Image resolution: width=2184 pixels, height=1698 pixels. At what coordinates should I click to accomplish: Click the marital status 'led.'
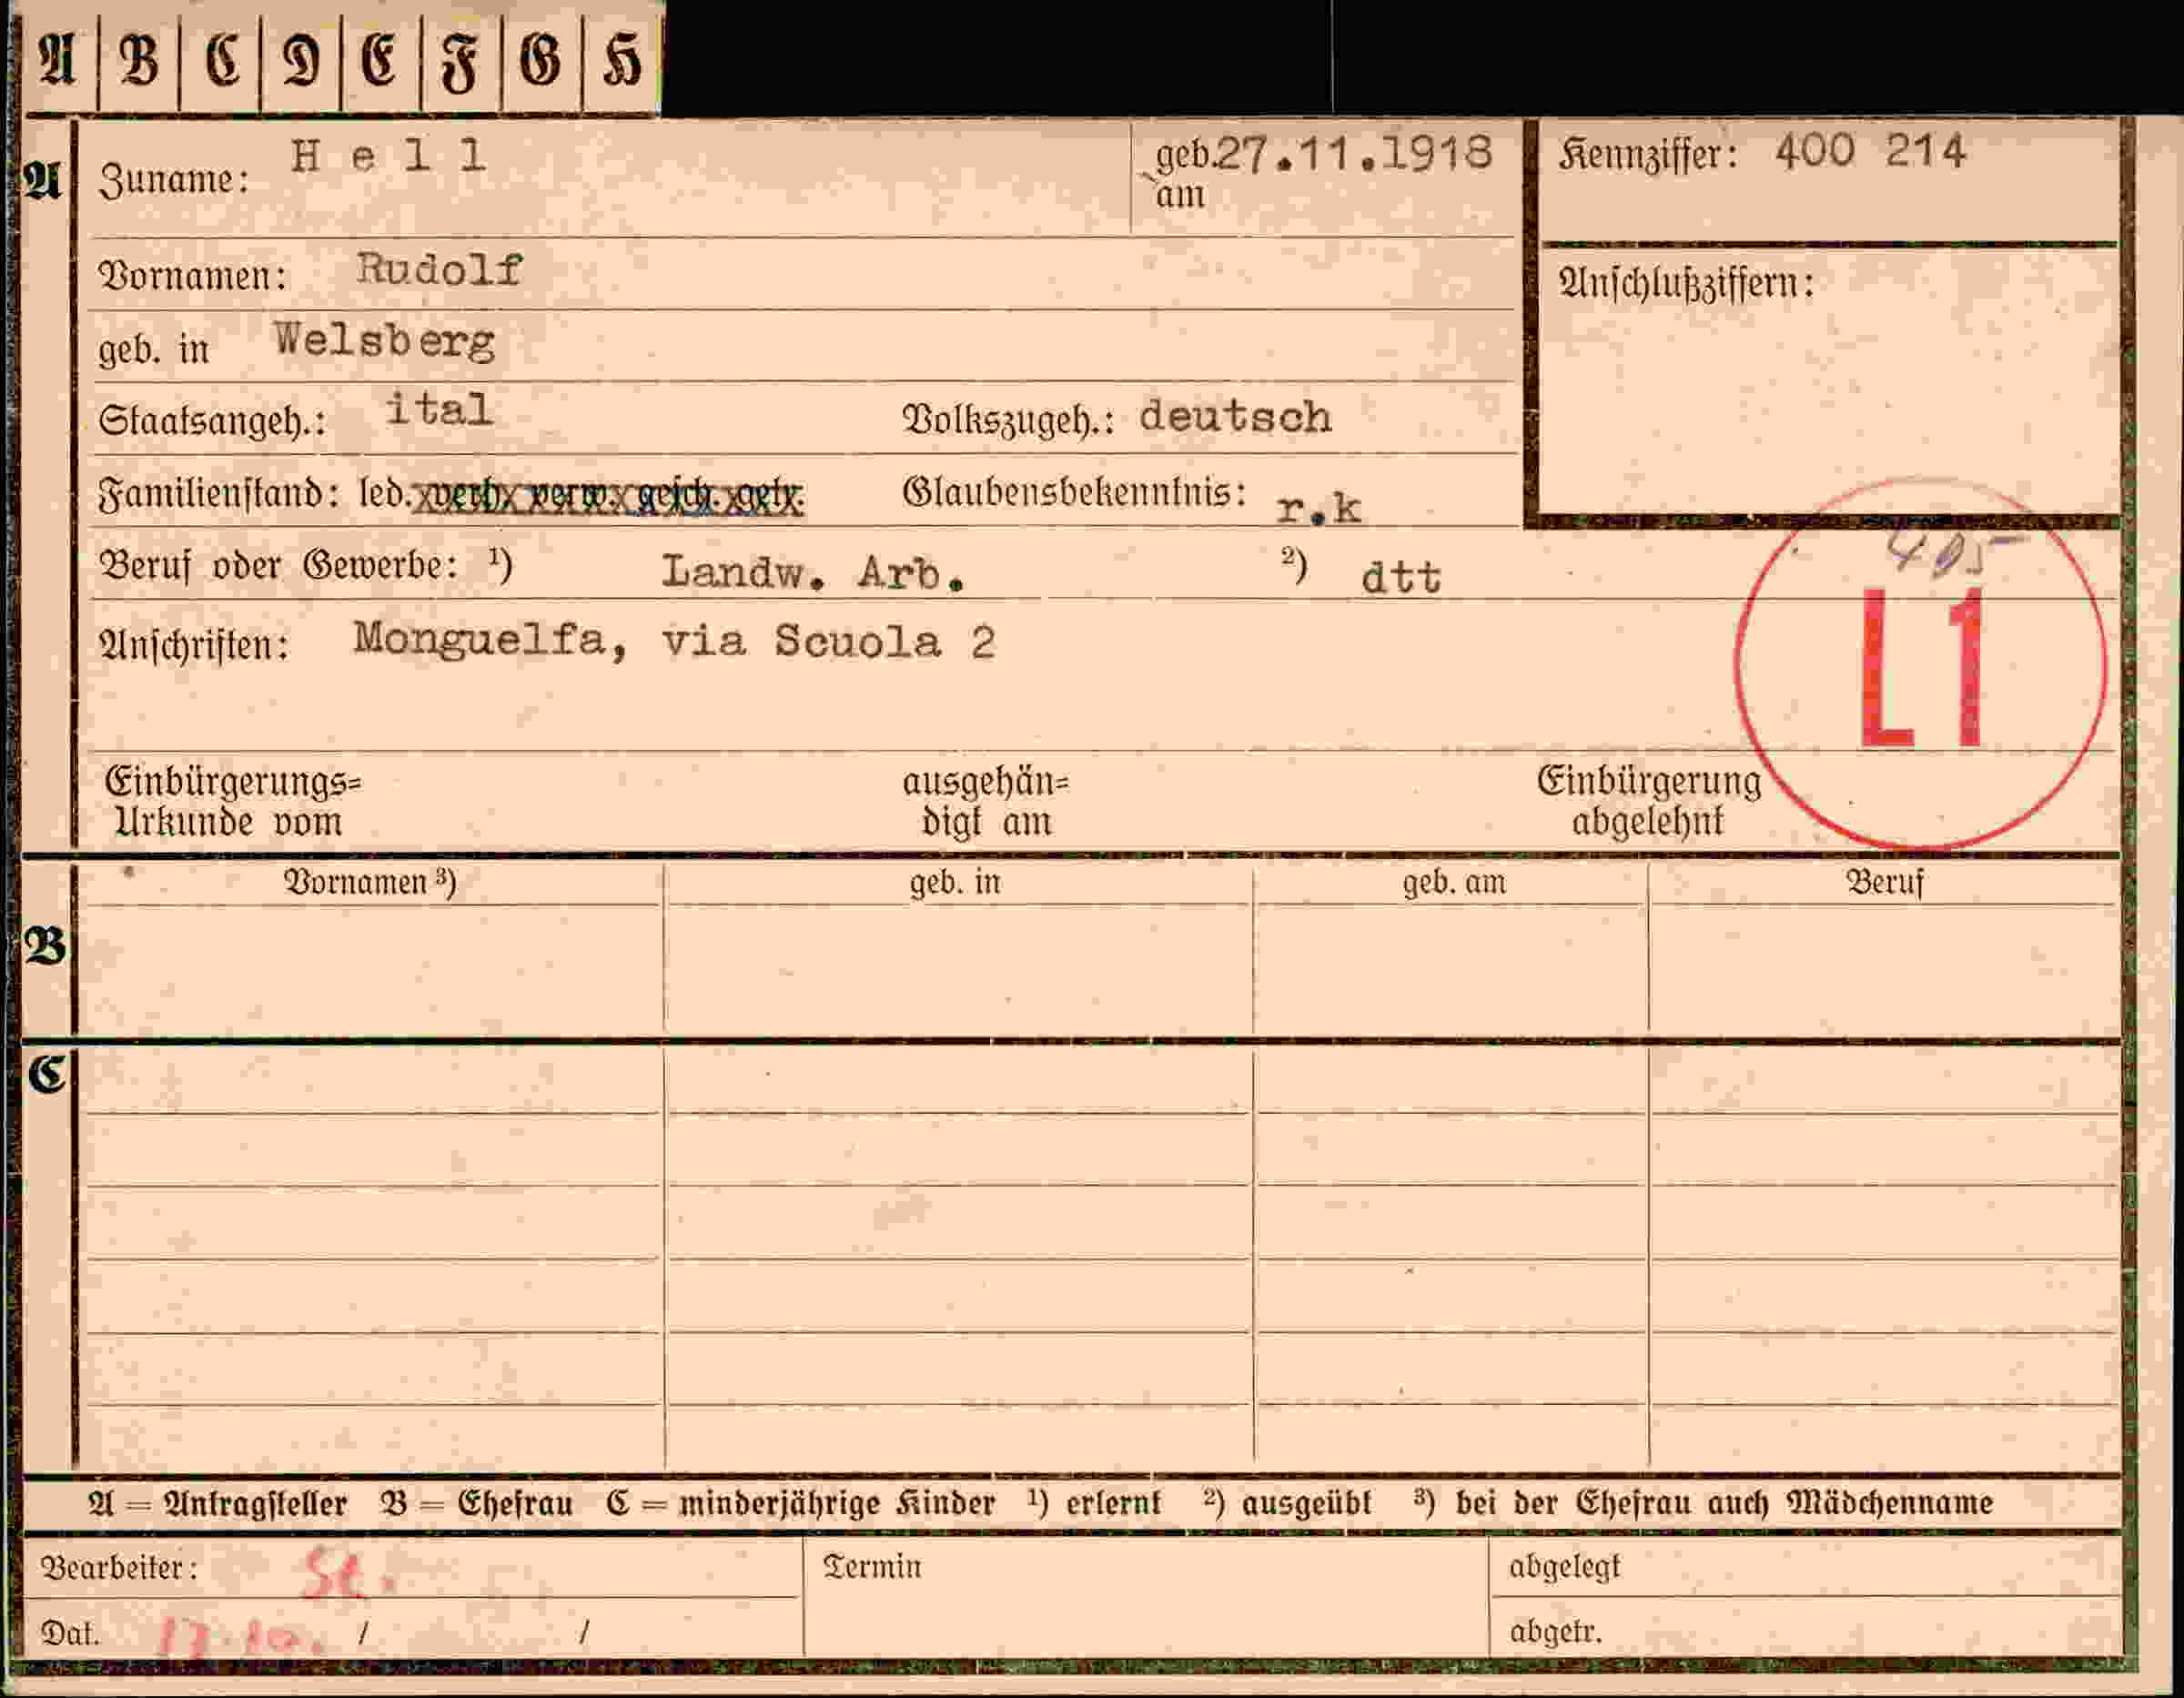tap(385, 493)
